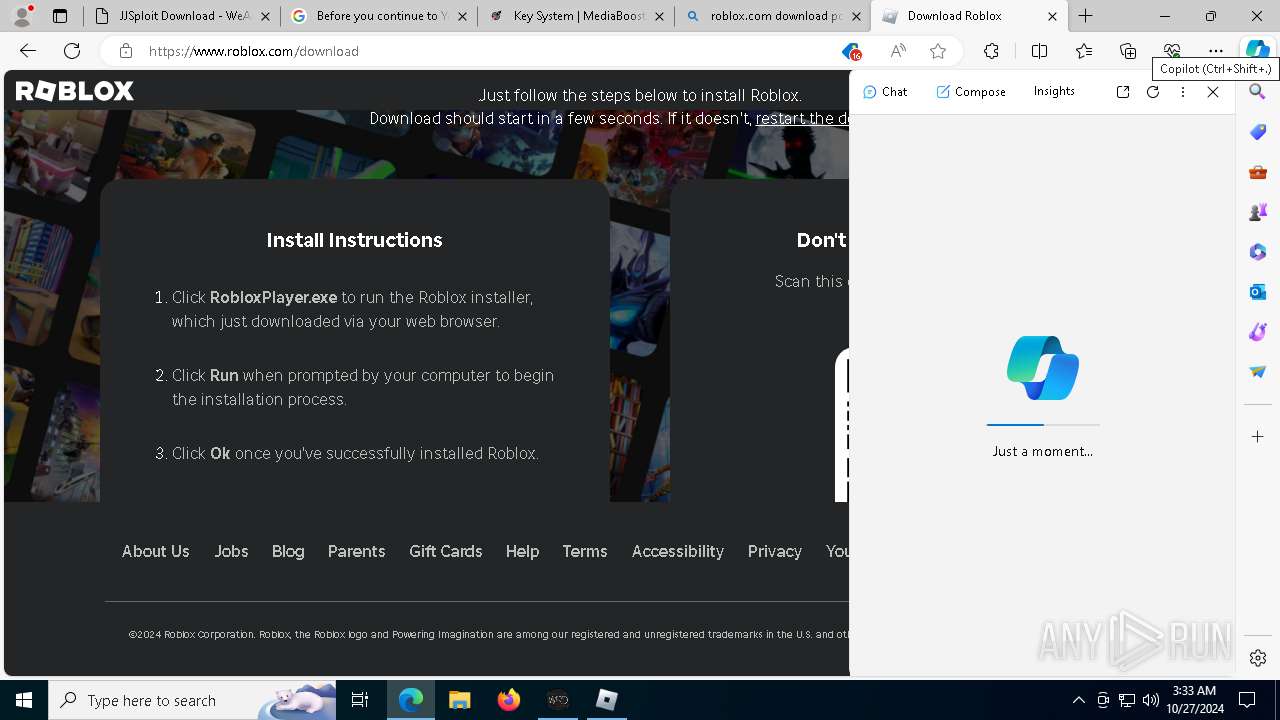
Task: Open sidebar Outlook icon
Action: [1258, 292]
